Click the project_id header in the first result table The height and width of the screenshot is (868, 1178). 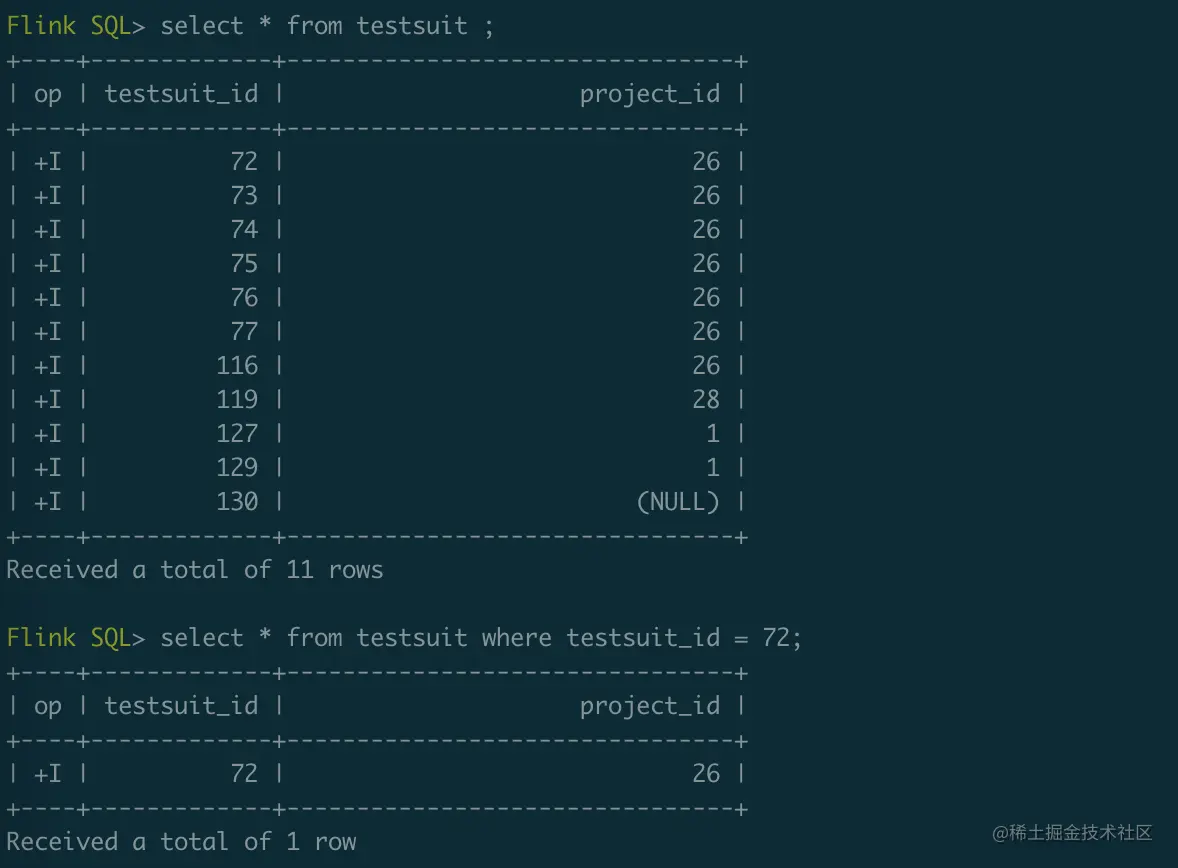[x=649, y=94]
